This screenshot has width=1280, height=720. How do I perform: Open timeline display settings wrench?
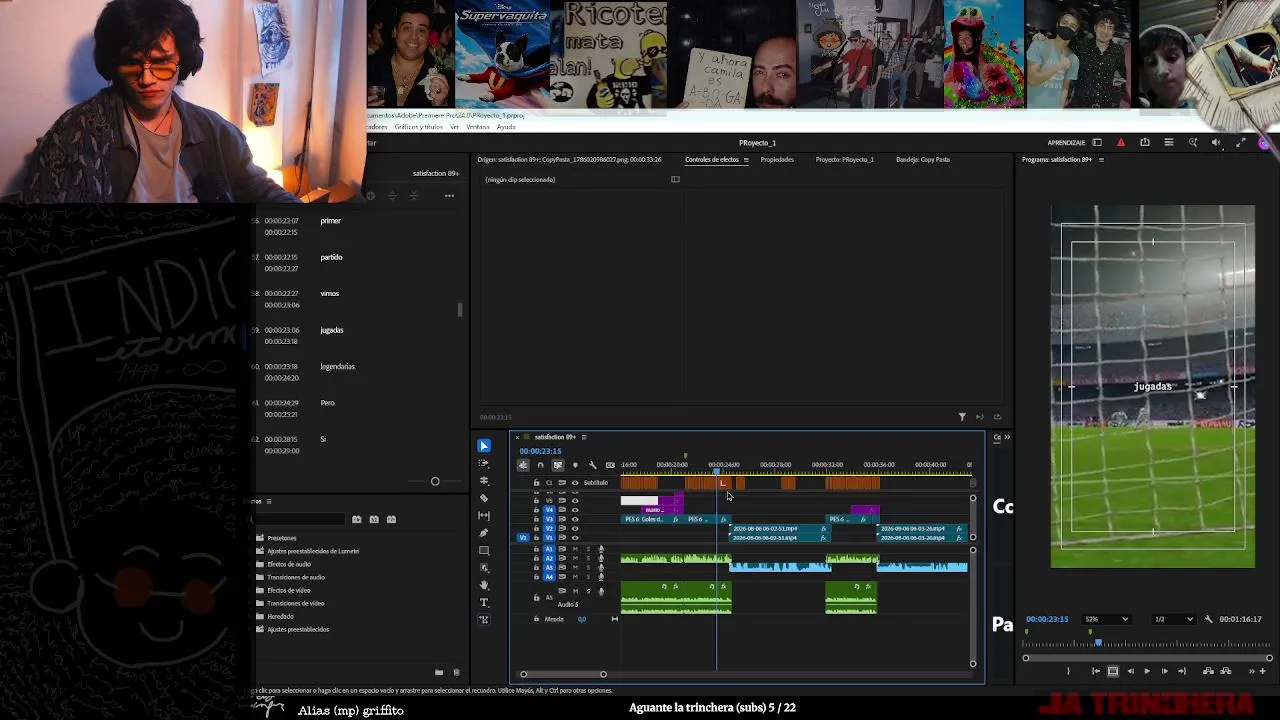pos(592,465)
